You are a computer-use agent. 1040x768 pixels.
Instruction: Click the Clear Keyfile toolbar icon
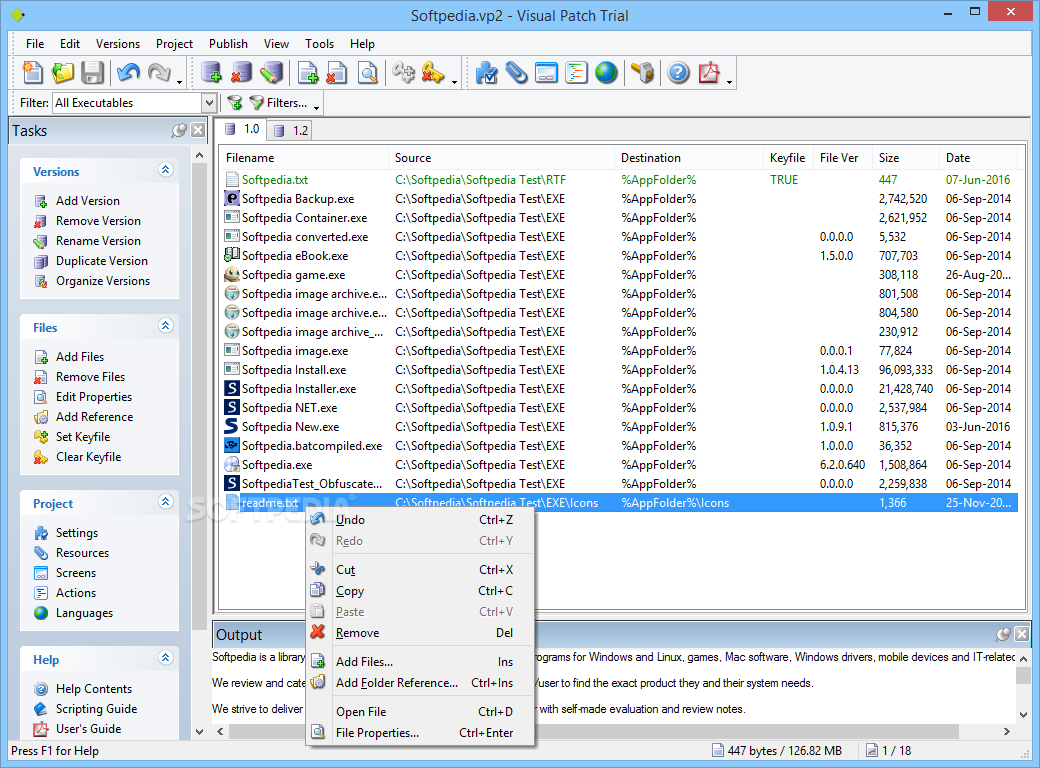tap(433, 73)
